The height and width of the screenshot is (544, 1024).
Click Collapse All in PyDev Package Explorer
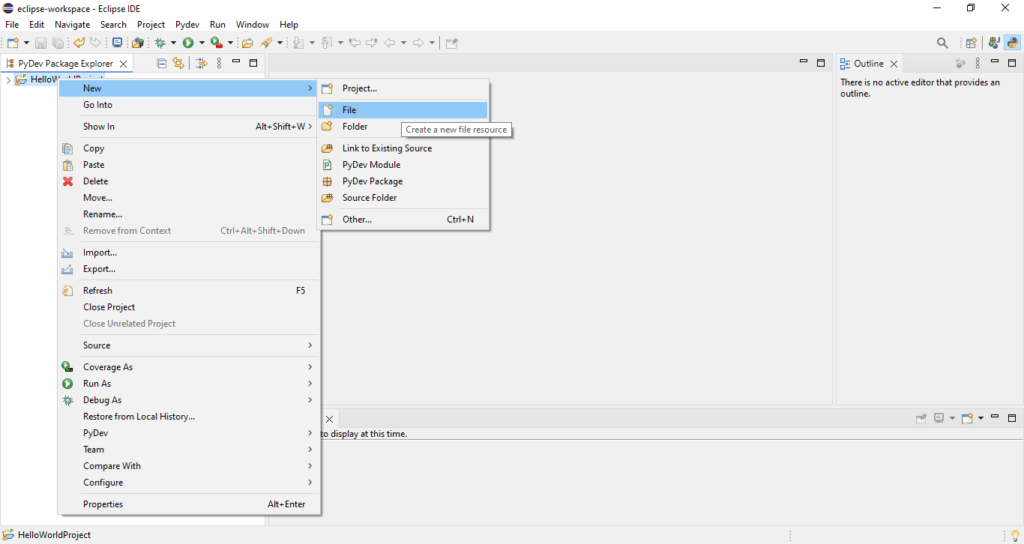pyautogui.click(x=162, y=63)
